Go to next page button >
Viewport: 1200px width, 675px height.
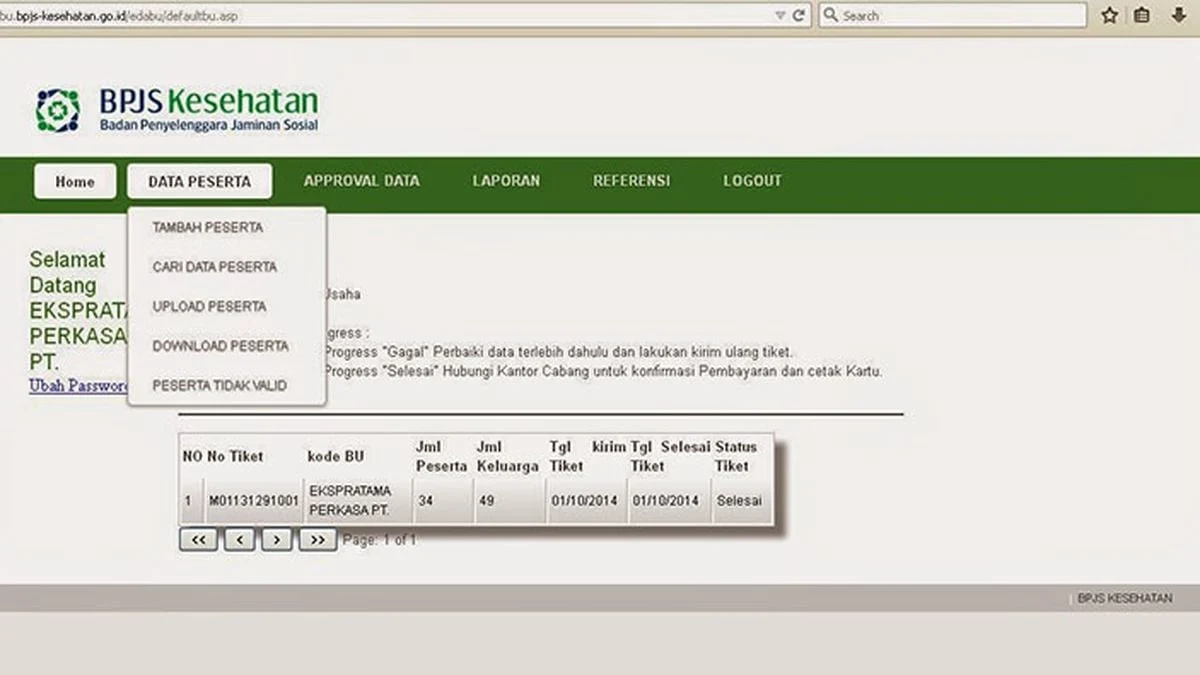(x=276, y=539)
